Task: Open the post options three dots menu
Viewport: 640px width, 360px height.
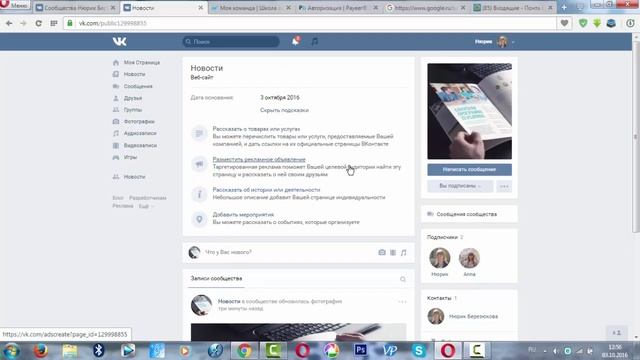Action: click(x=402, y=302)
